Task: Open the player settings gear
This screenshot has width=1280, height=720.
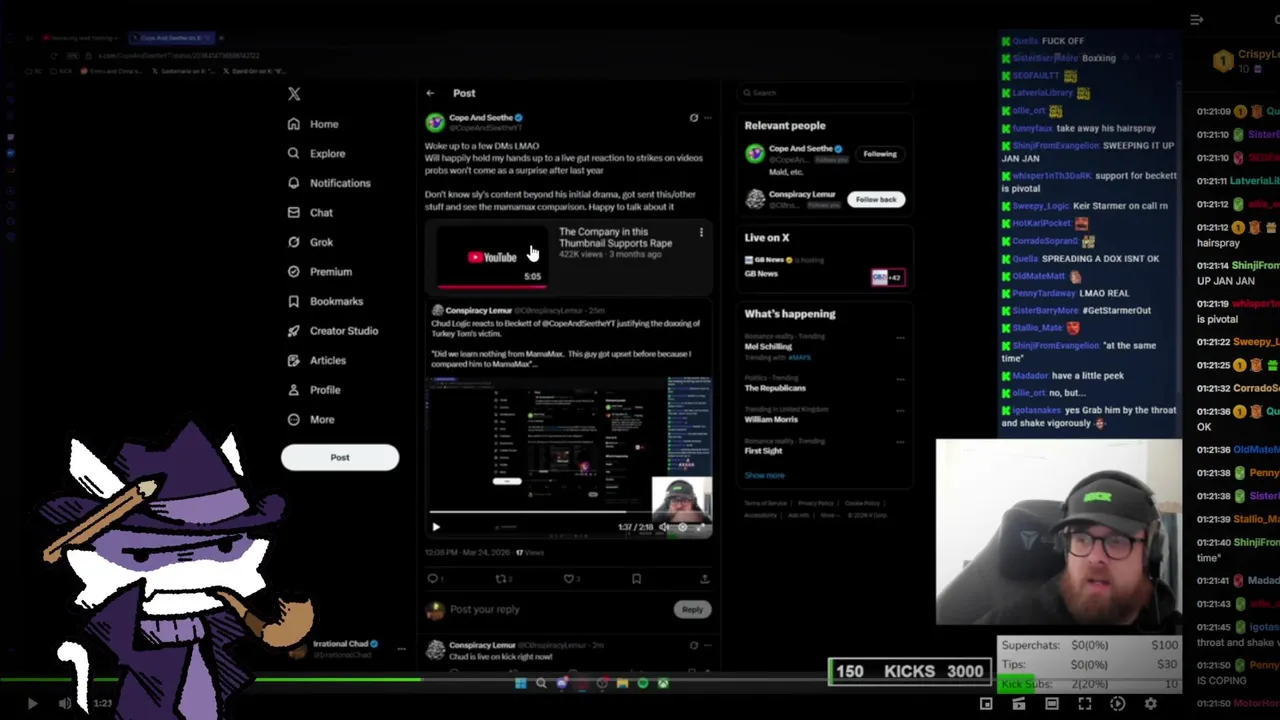Action: [x=1151, y=704]
